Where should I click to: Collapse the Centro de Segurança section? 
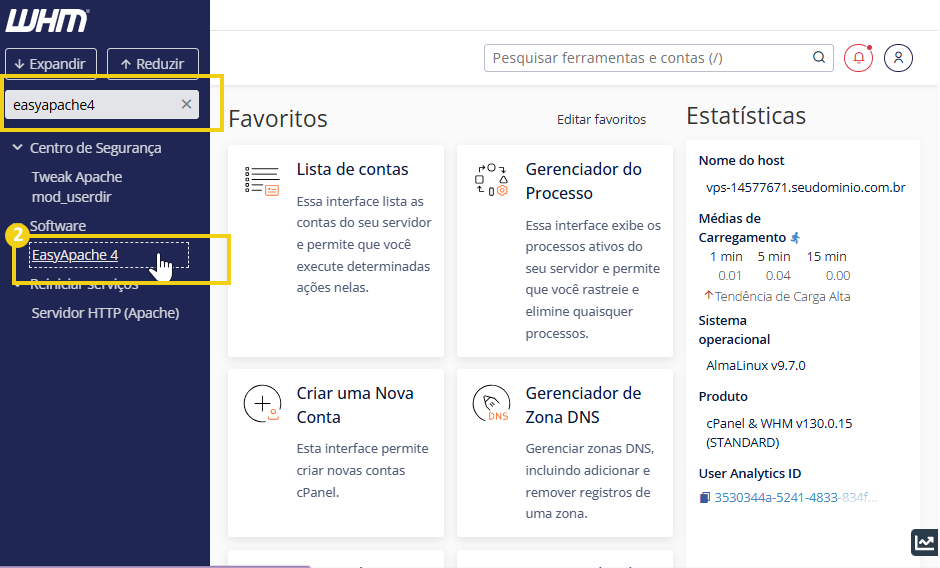(17, 148)
